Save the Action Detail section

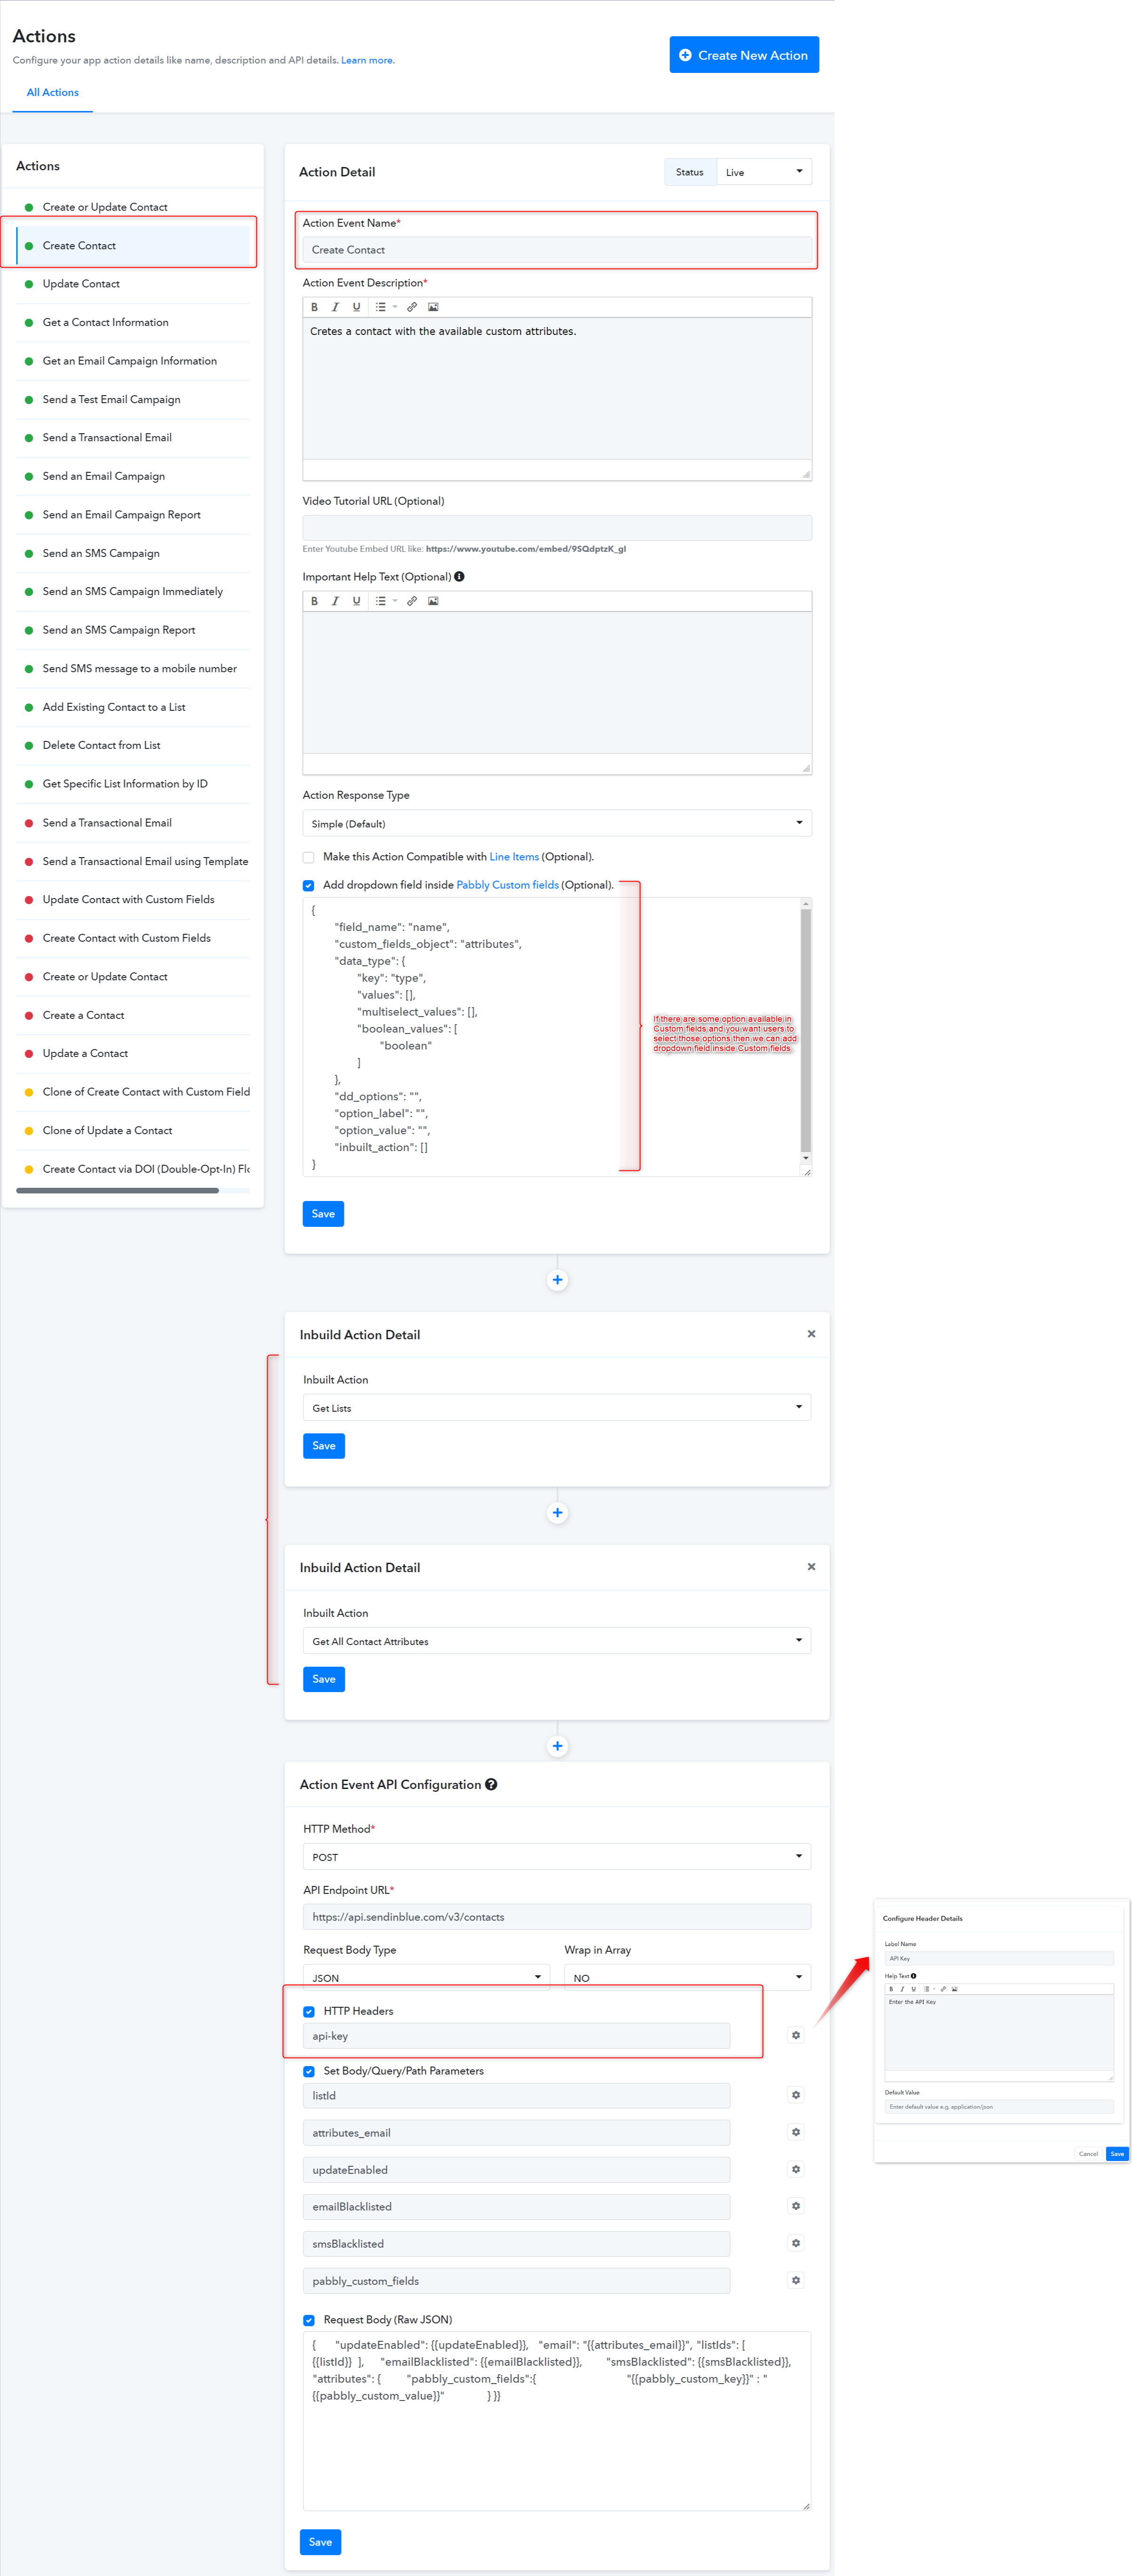coord(323,1214)
